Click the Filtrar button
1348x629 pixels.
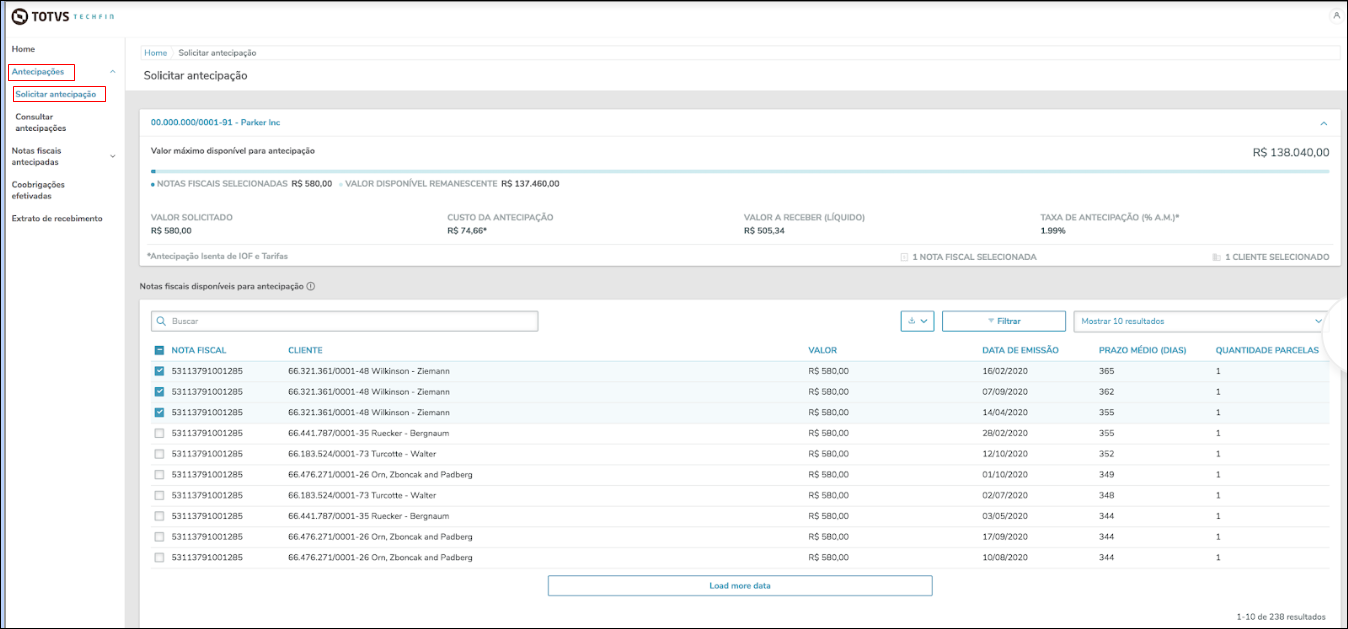click(x=1004, y=321)
